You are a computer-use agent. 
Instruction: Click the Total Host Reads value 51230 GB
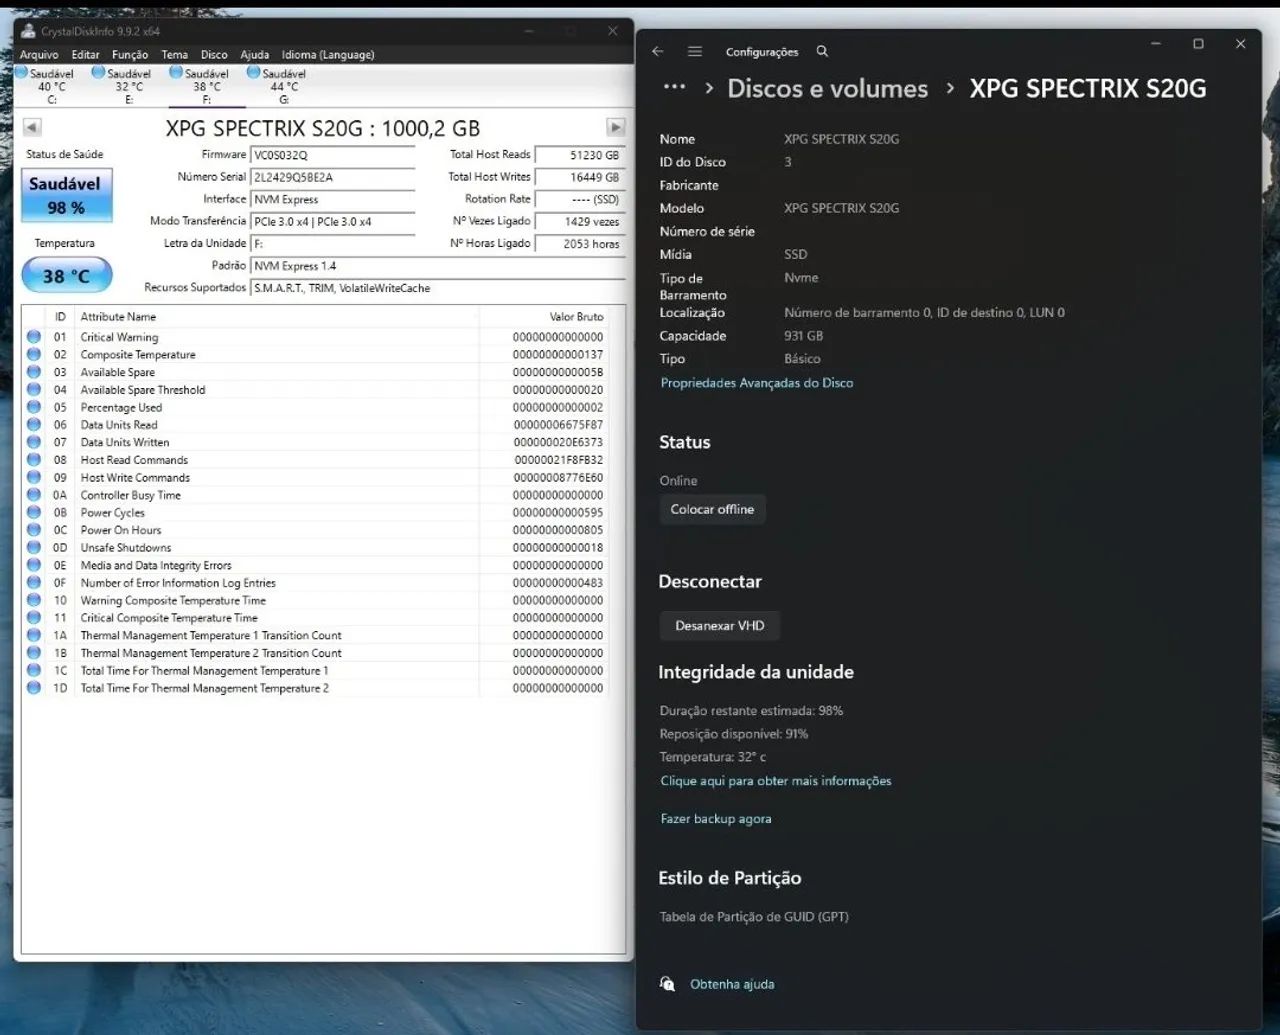click(580, 155)
